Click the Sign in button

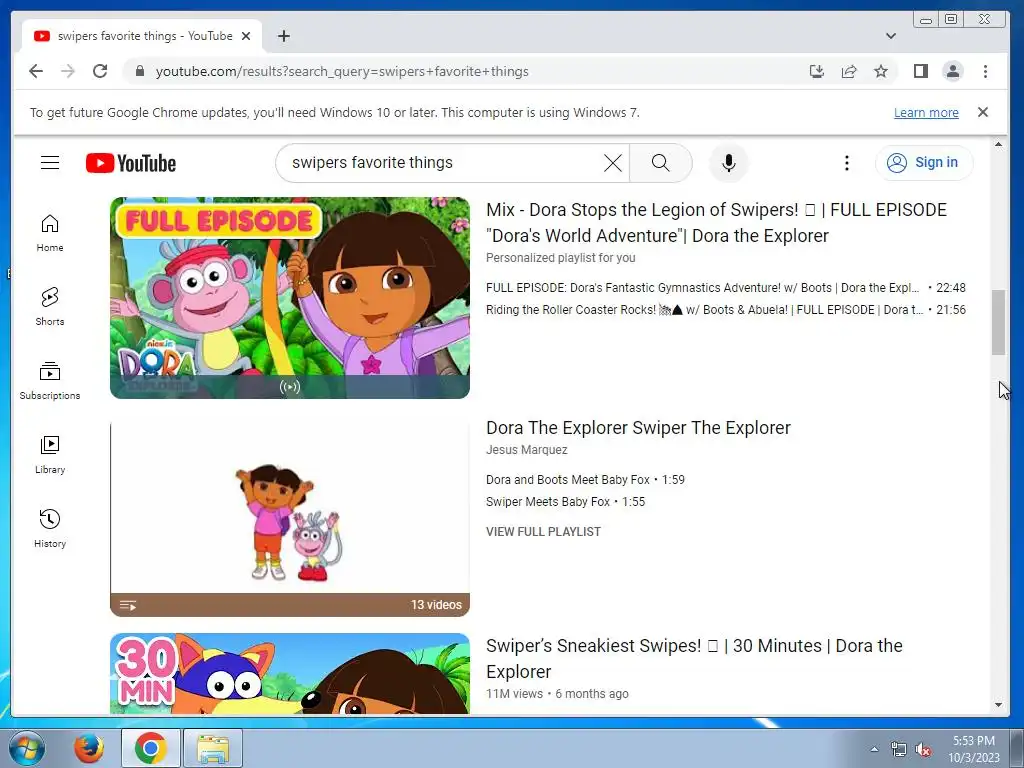924,163
